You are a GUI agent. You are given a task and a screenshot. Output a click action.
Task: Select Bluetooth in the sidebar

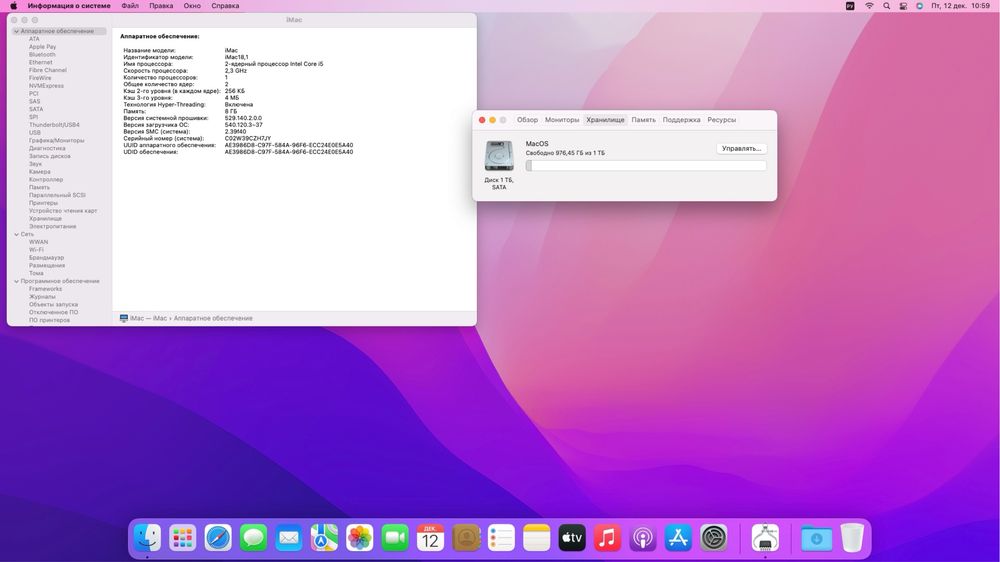tap(42, 55)
